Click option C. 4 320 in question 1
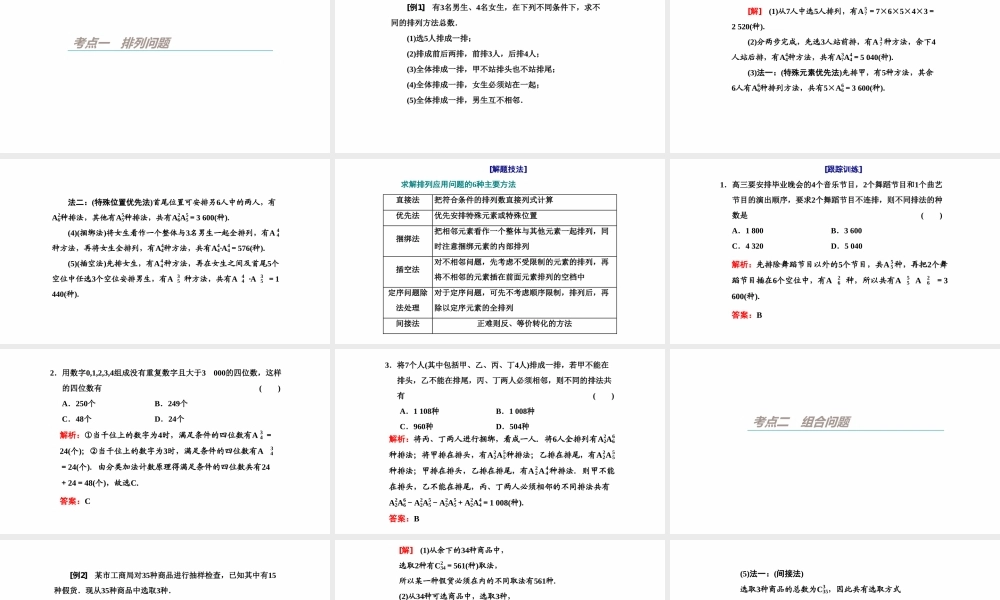1000x600 pixels. (747, 246)
